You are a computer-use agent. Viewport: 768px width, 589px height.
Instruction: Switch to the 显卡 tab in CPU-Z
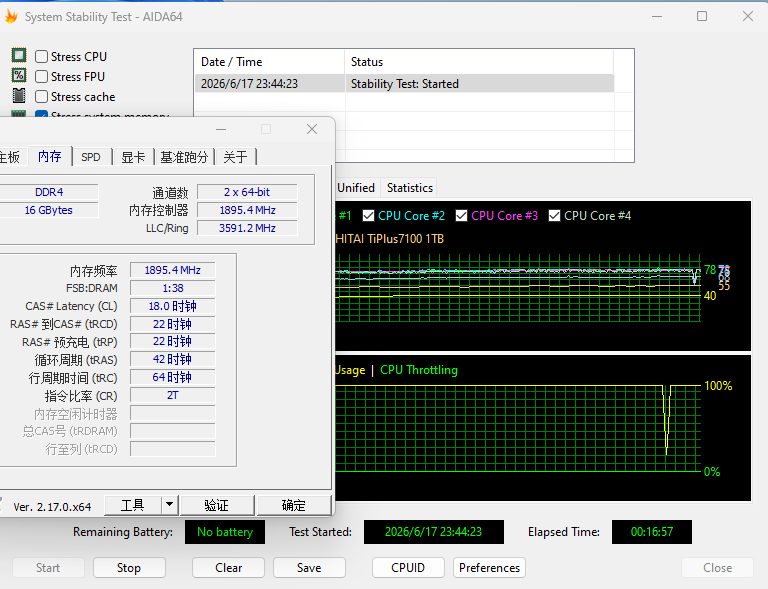[x=133, y=157]
